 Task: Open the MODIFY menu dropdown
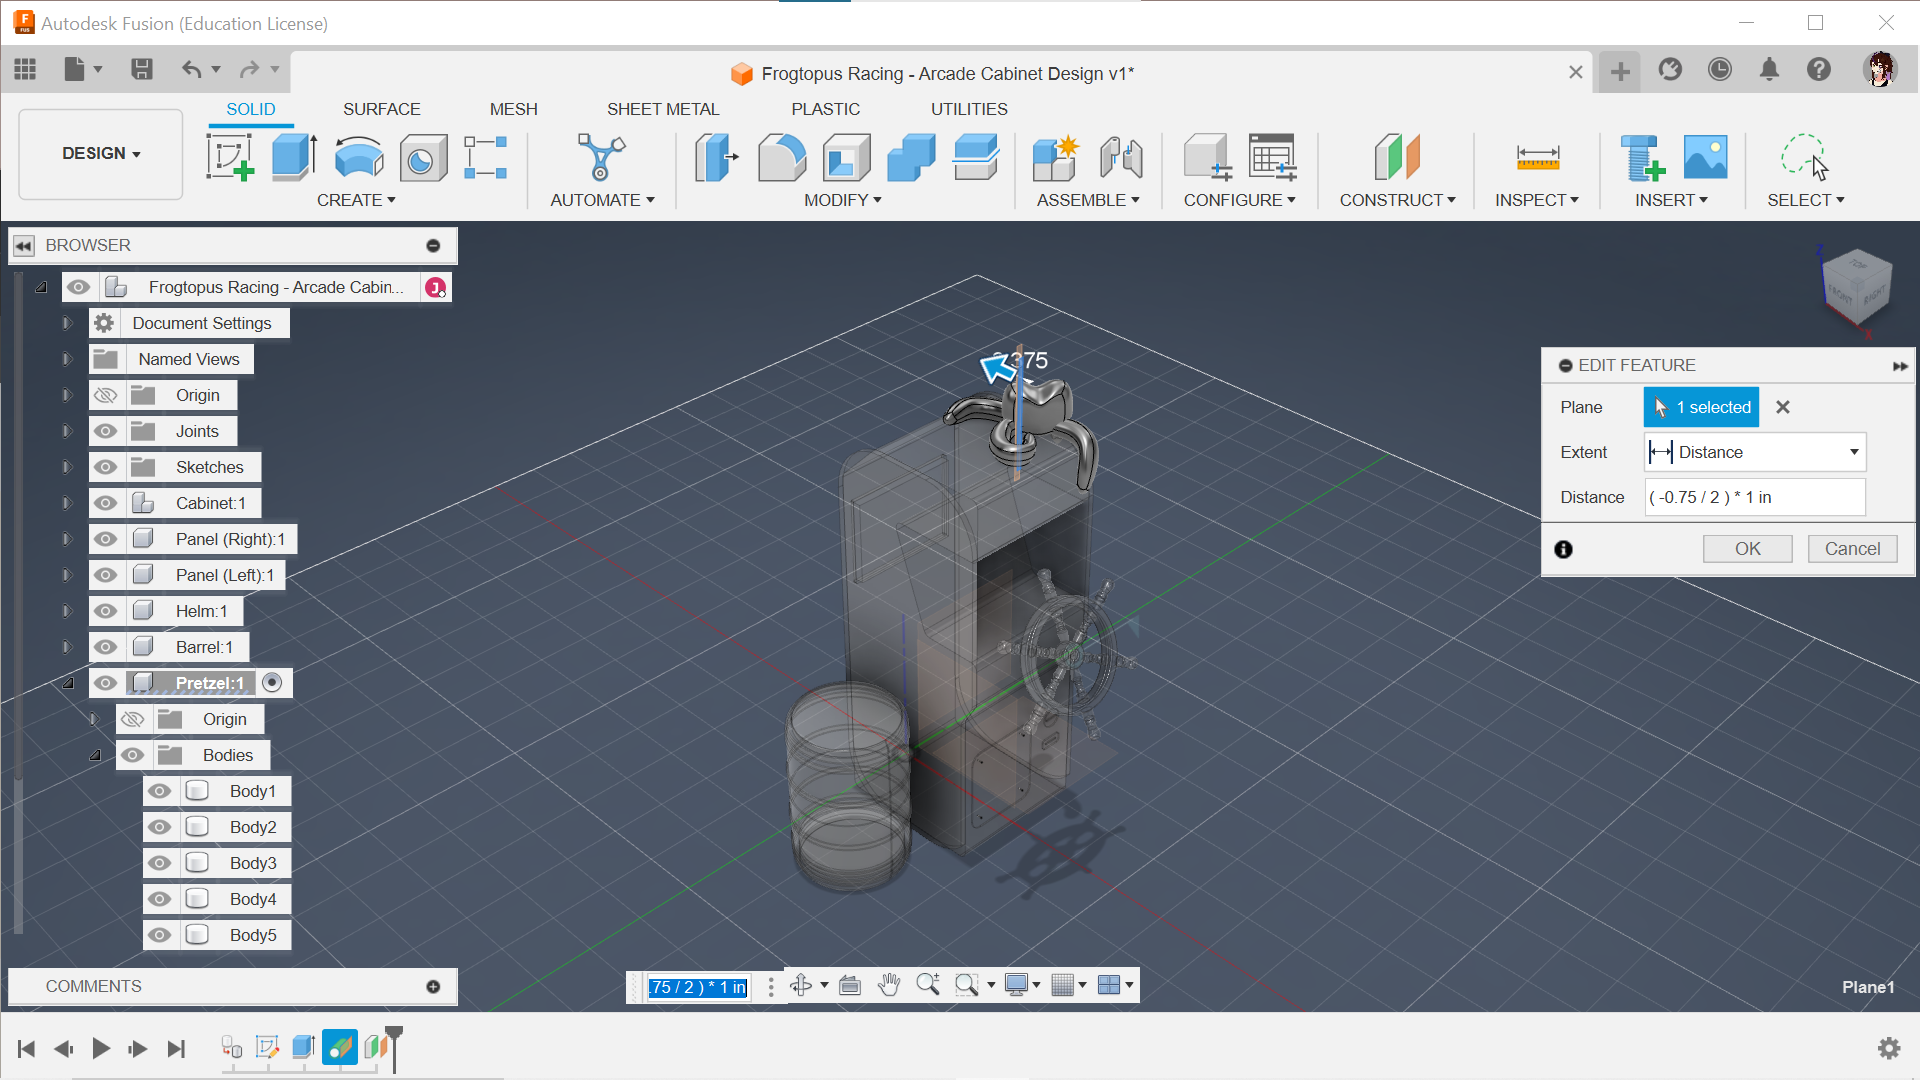click(843, 200)
